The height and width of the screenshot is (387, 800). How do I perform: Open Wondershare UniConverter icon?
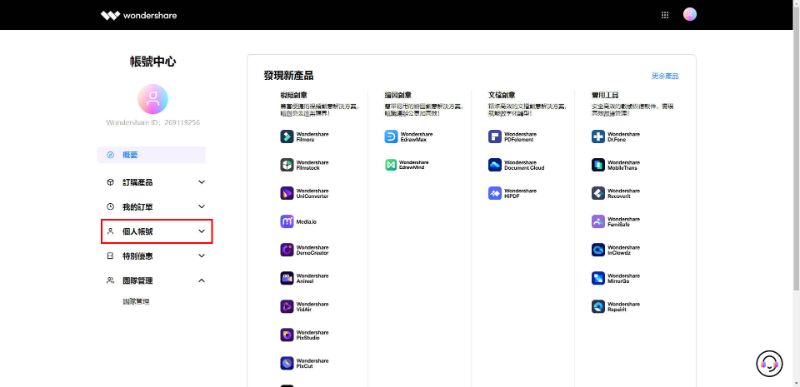[x=287, y=193]
